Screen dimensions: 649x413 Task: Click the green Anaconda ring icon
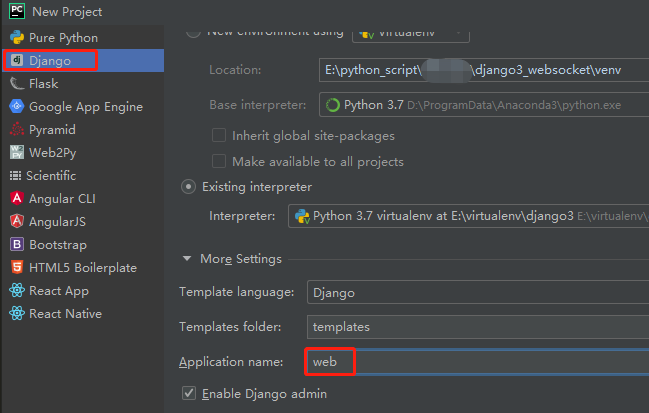[333, 105]
